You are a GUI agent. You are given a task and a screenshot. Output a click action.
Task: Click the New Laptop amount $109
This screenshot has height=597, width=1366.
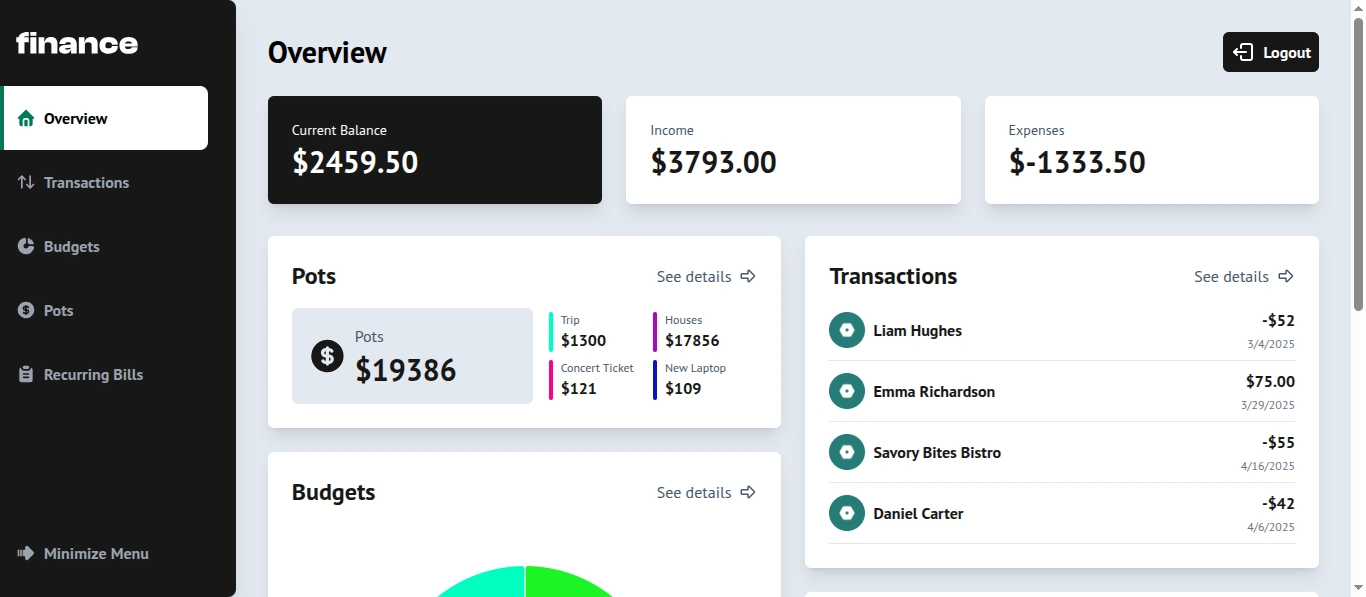(x=683, y=388)
